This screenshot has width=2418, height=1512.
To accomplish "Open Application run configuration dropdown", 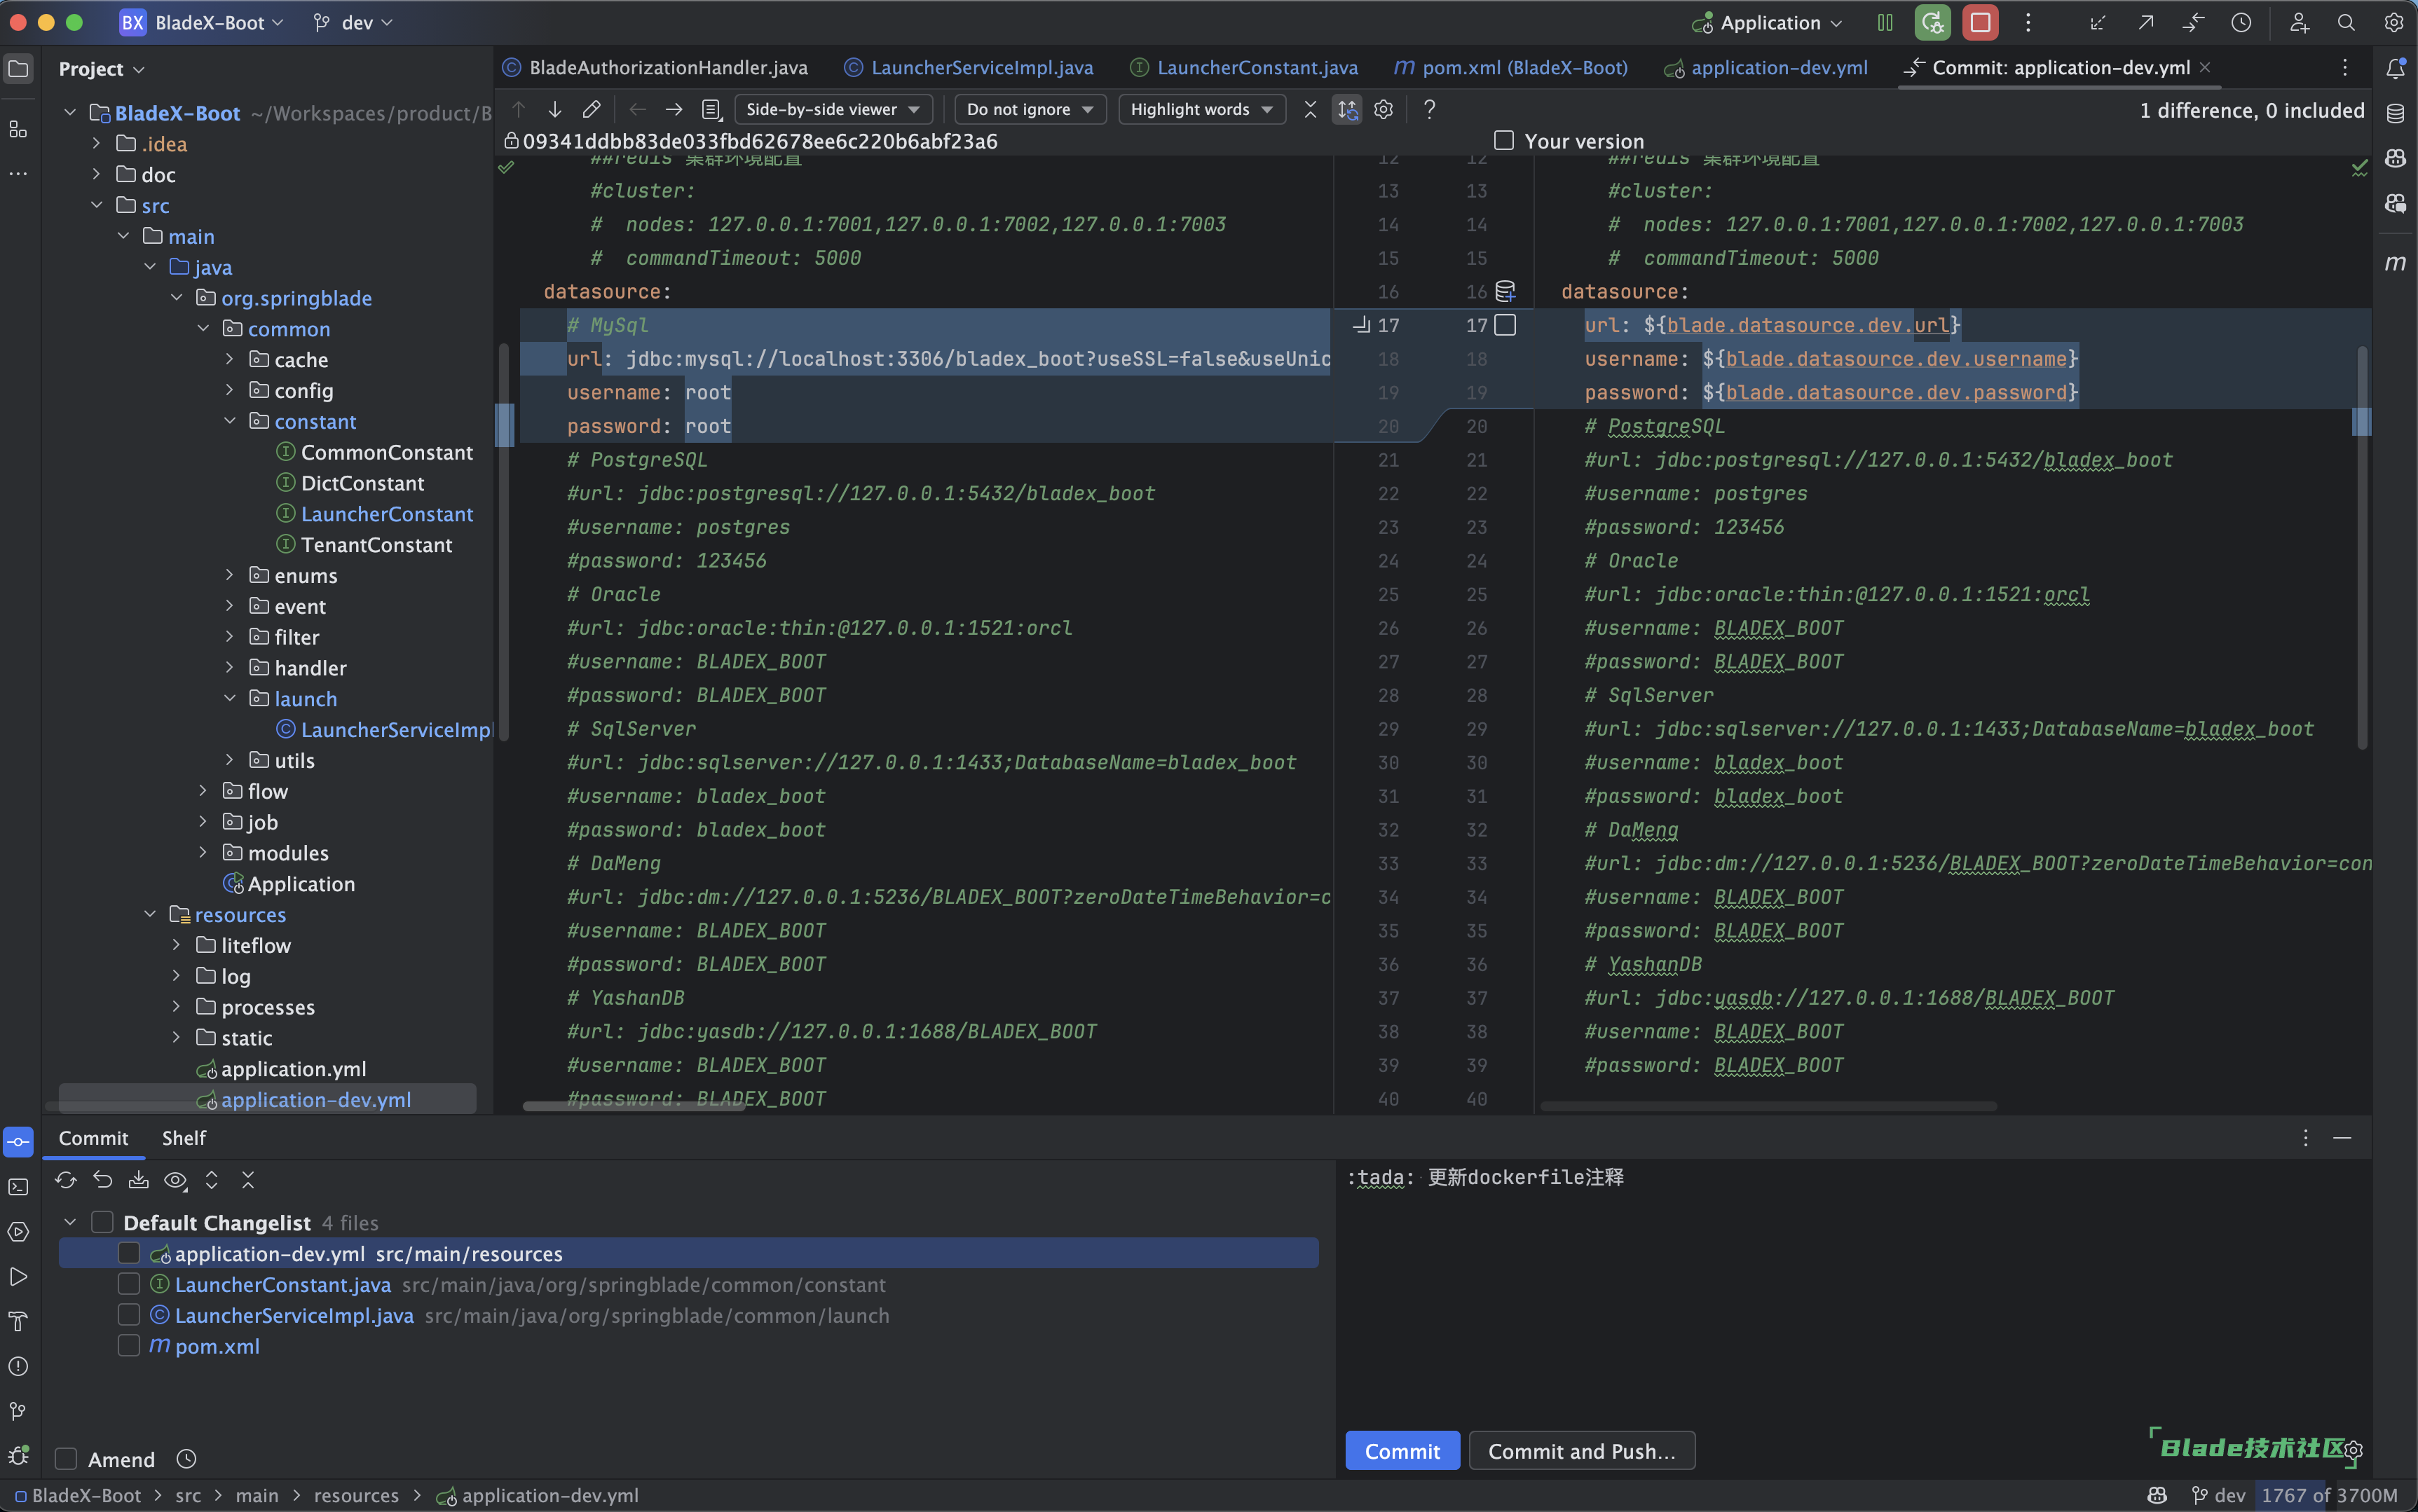I will (x=1768, y=22).
